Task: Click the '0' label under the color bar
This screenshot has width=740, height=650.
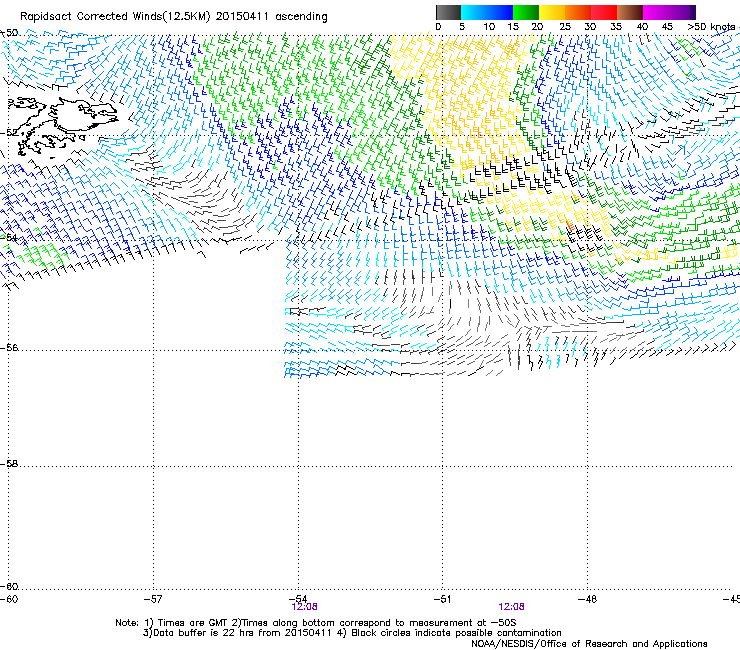Action: [438, 27]
